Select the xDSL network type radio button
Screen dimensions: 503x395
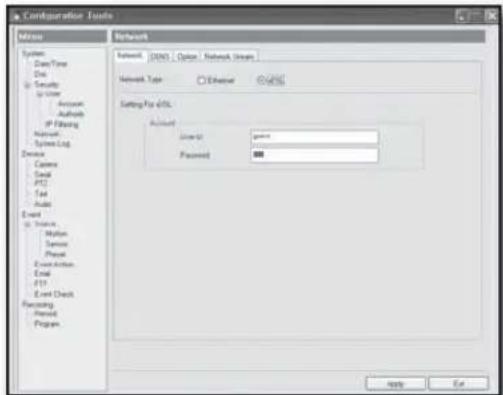tap(261, 80)
